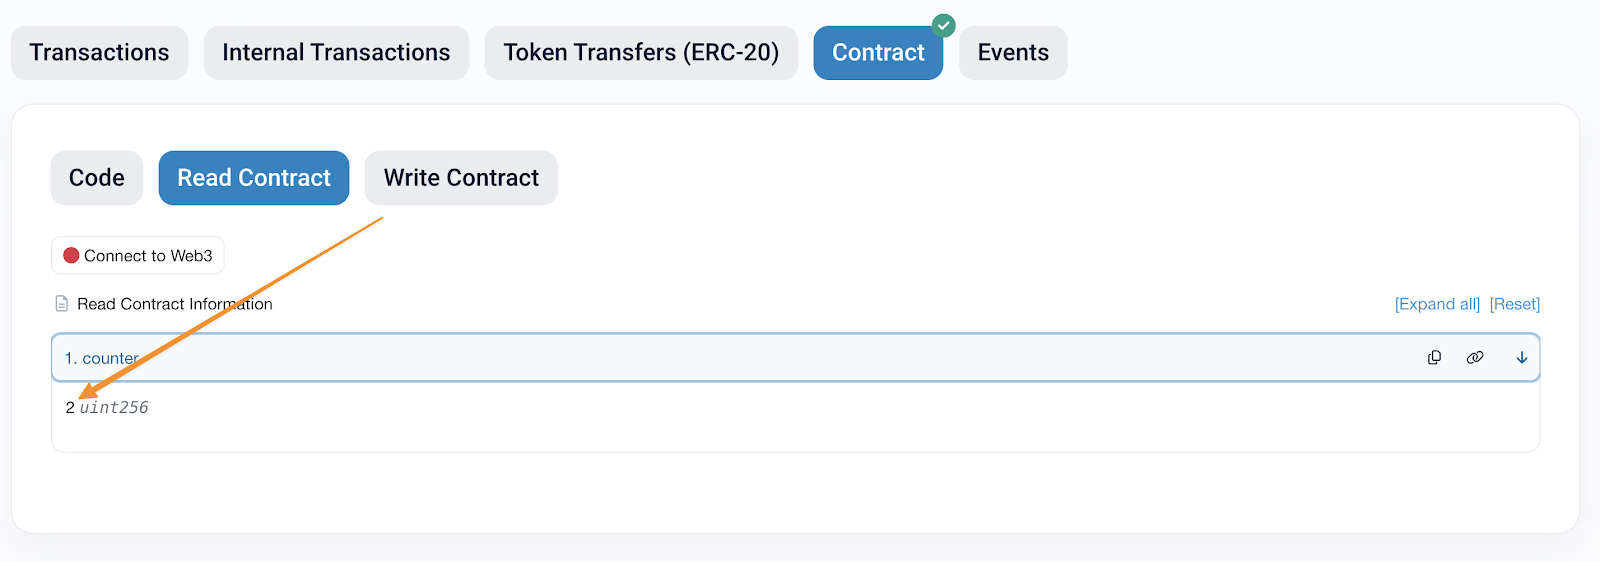Open Token Transfers (ERC-20) tab
This screenshot has height=562, width=1600.
tap(641, 53)
